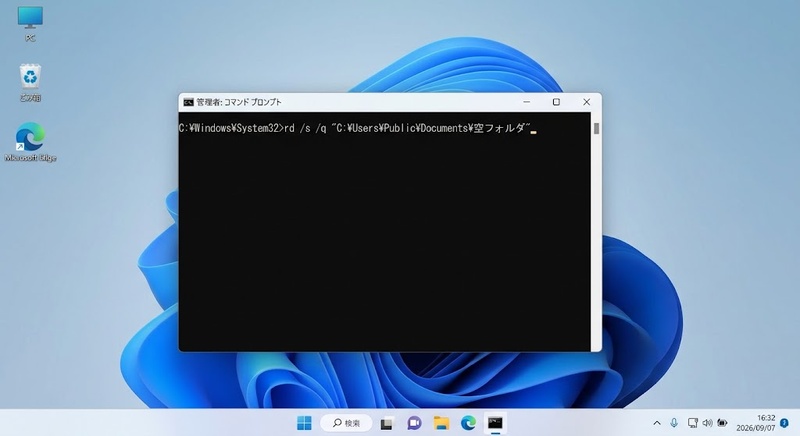Click the rd /s /q command line text
Image resolution: width=800 pixels, height=436 pixels.
408,128
